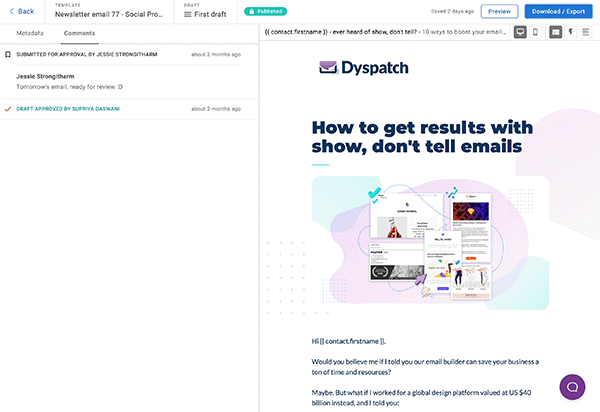Click the 'Maybe. But what if I worked' paragraph
Image resolution: width=600 pixels, height=412 pixels.
pos(421,397)
